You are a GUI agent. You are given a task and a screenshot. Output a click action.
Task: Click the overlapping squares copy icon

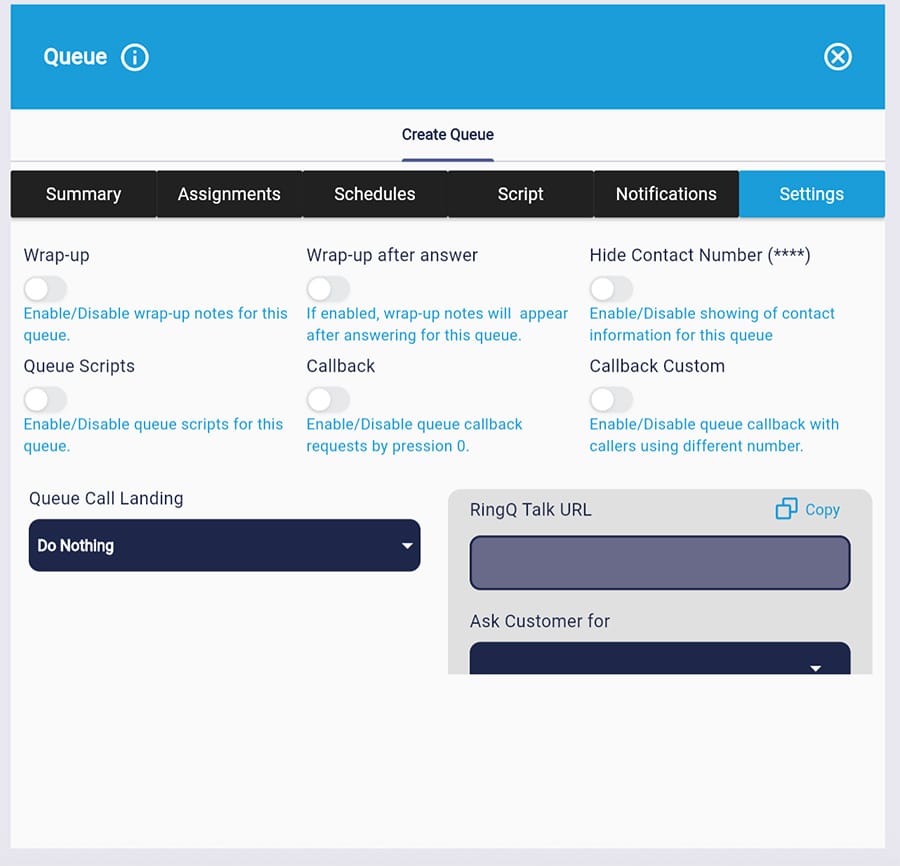pos(786,509)
